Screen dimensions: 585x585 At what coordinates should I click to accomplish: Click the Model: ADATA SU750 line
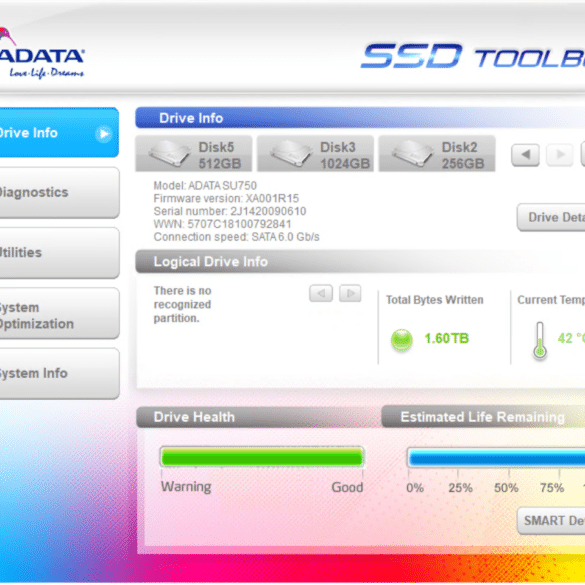[x=205, y=185]
